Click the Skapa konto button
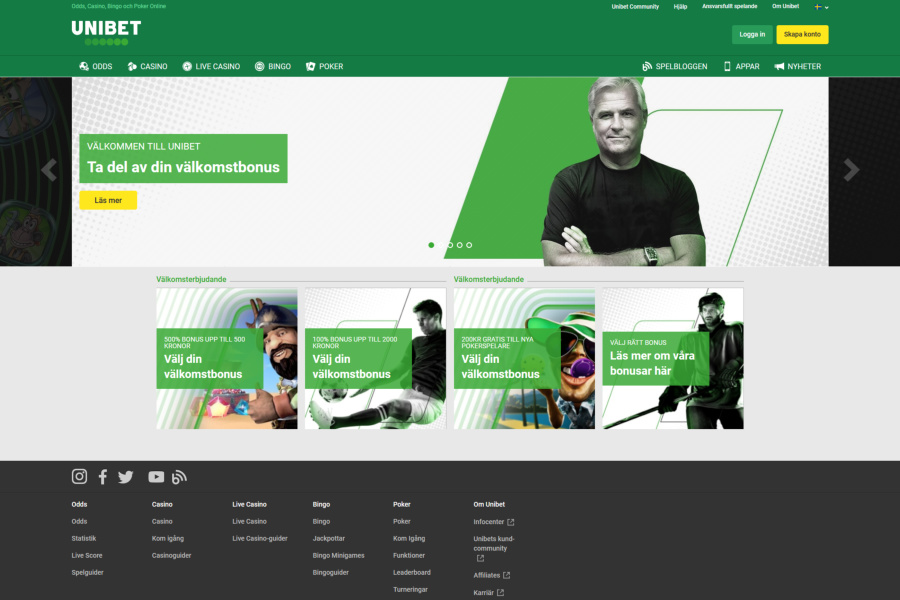 [x=802, y=34]
